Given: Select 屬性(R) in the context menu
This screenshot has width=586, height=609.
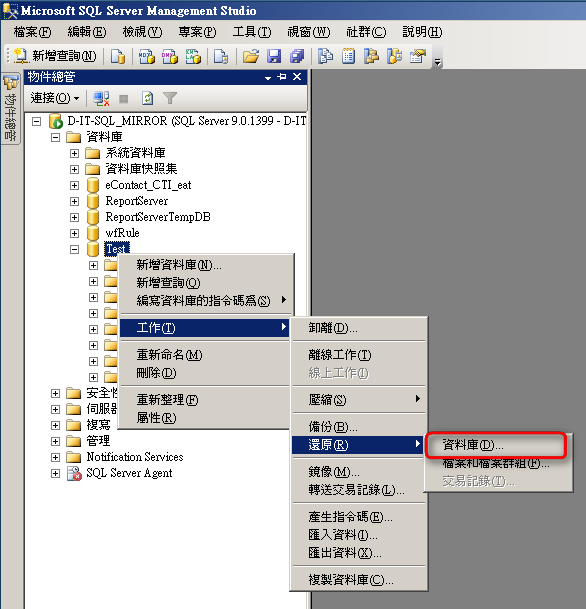Looking at the screenshot, I should [156, 418].
